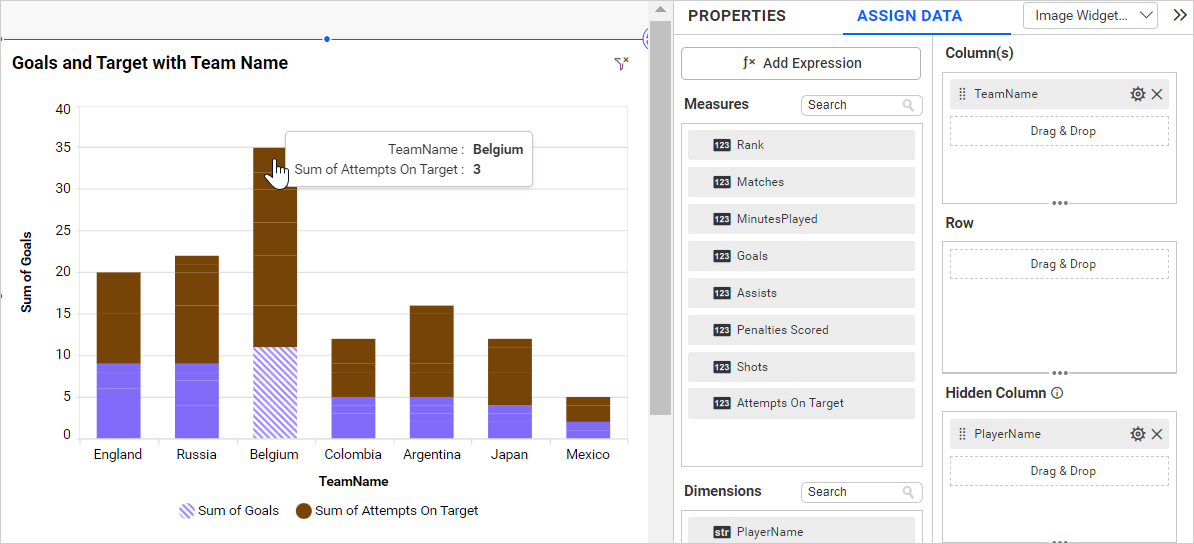Remove PlayerName from Hidden Column
The height and width of the screenshot is (544, 1194).
(1157, 434)
